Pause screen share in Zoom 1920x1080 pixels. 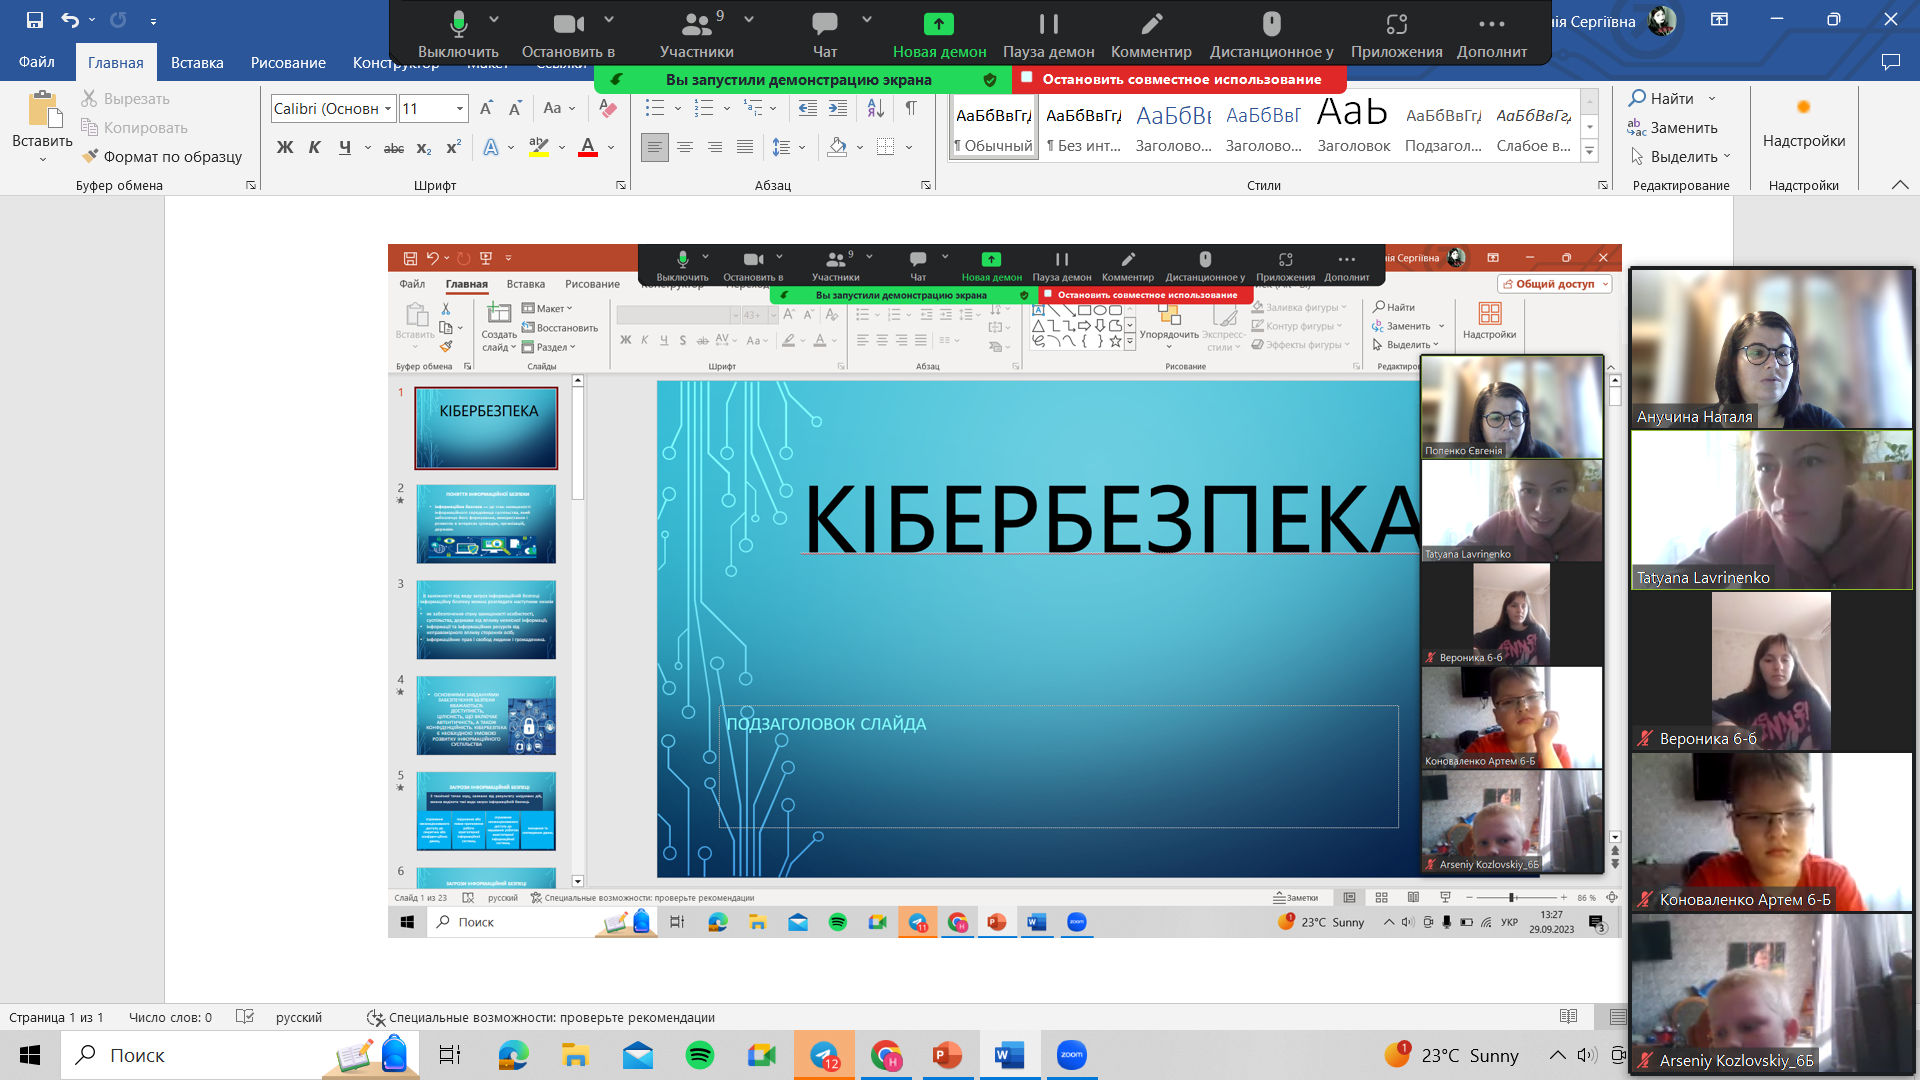[1048, 35]
